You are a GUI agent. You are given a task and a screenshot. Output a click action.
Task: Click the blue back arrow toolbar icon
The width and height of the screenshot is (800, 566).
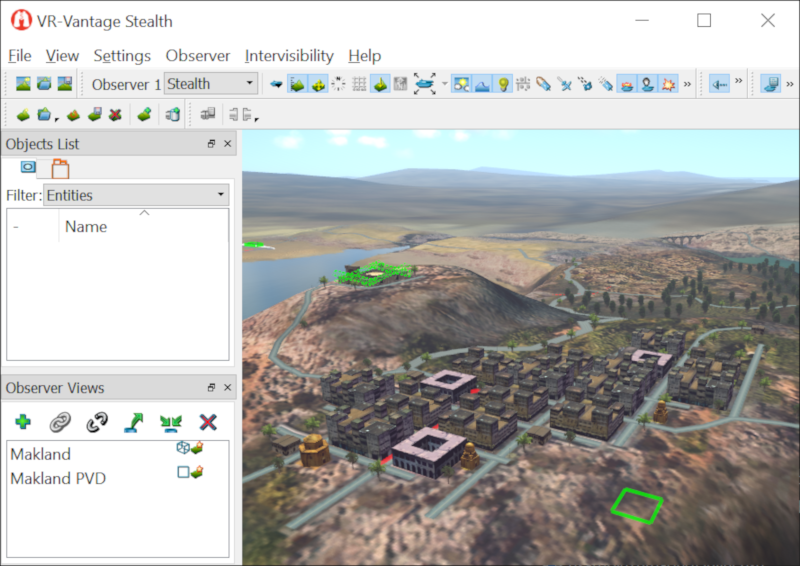(276, 84)
